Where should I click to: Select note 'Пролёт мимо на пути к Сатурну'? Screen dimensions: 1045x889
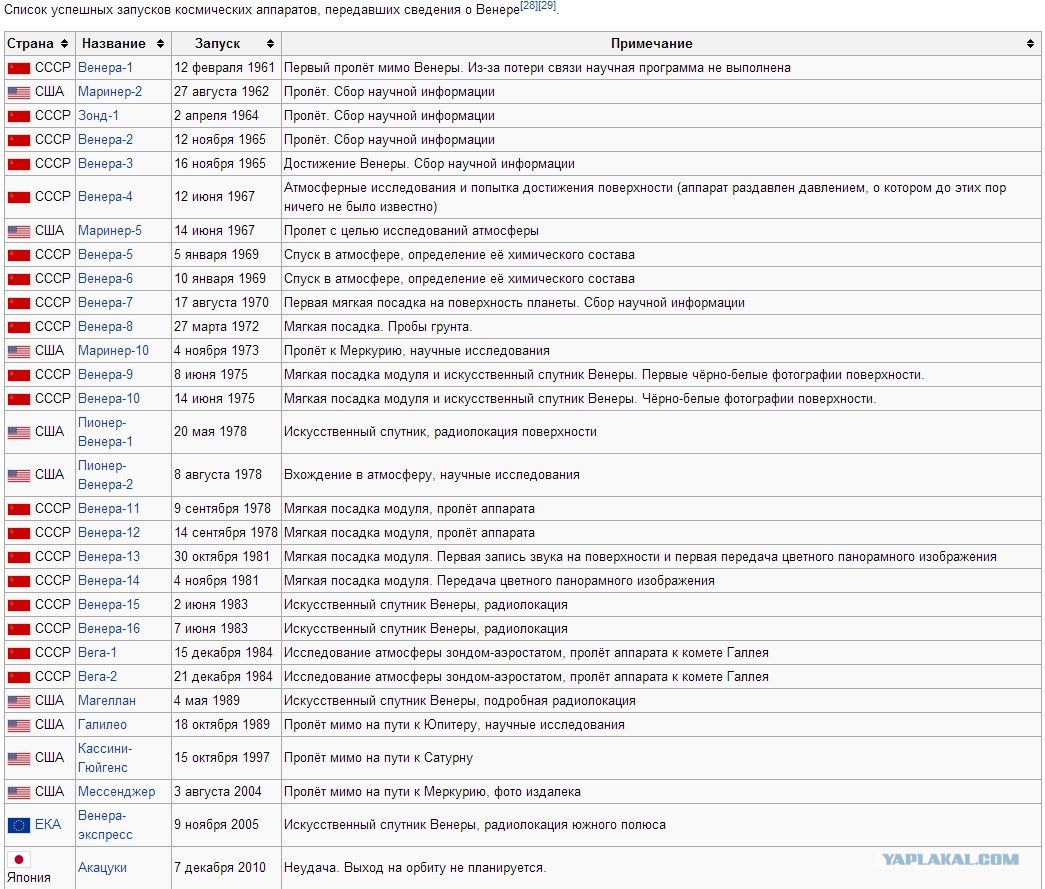(x=379, y=758)
